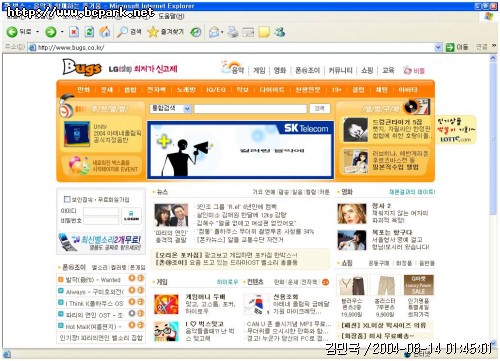Click the green Go arrow by address bar
This screenshot has width=500, height=361.
coord(450,47)
